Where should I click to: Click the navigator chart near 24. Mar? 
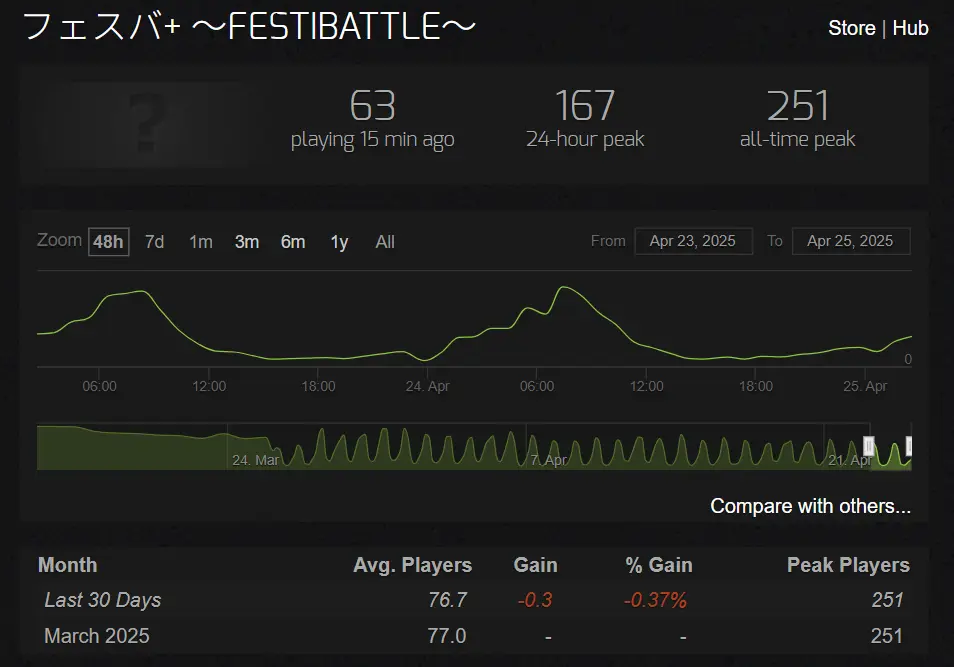(255, 460)
